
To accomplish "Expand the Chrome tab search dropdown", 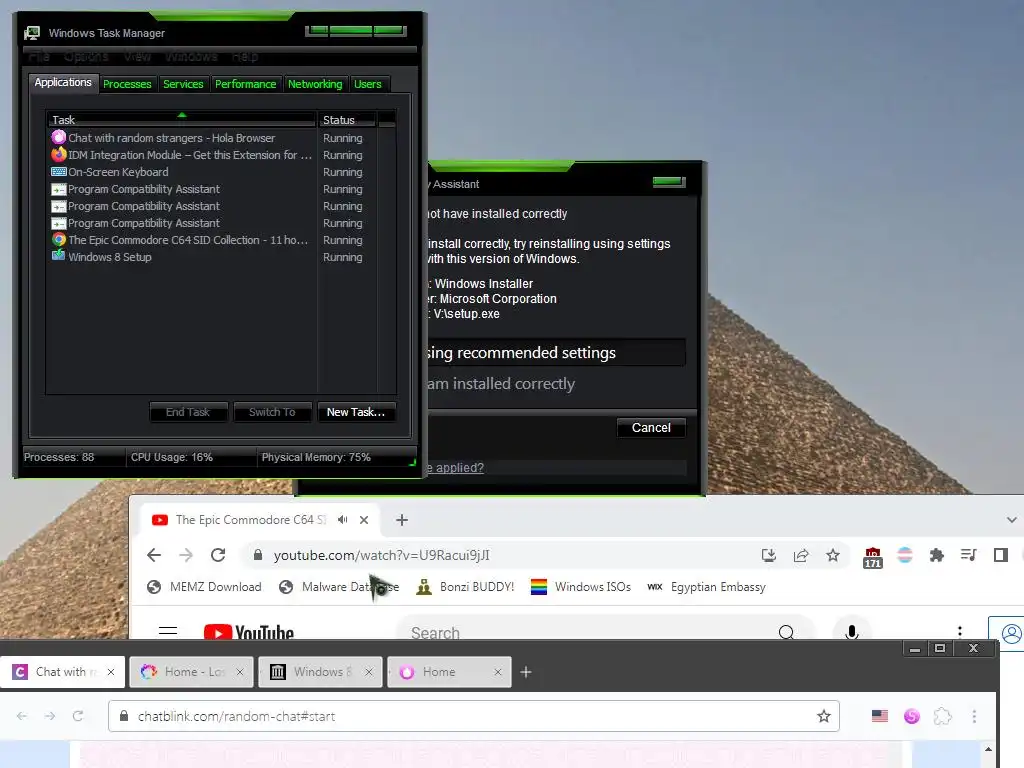I will 1011,520.
